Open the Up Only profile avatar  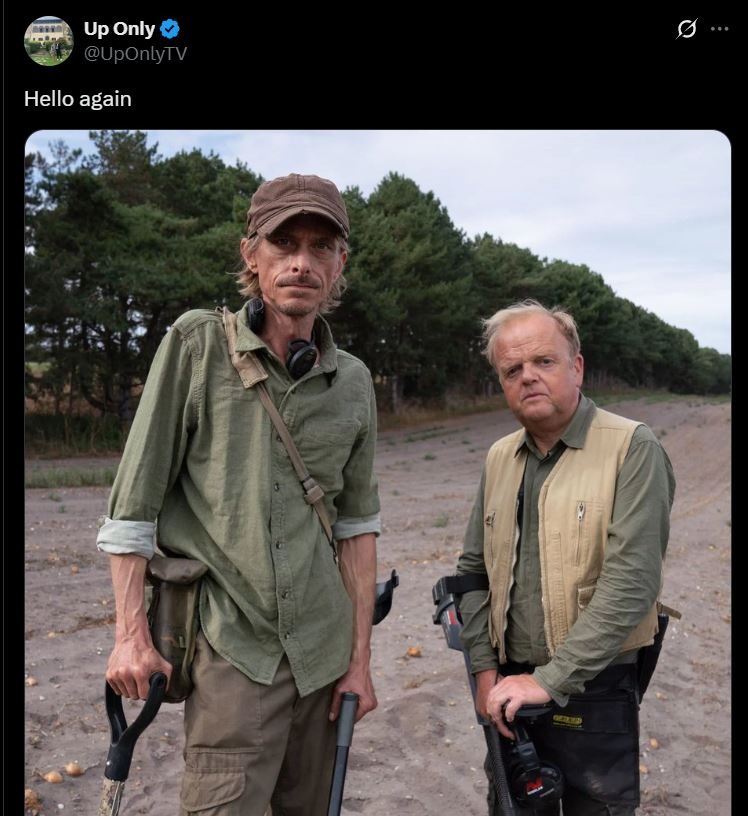48,41
